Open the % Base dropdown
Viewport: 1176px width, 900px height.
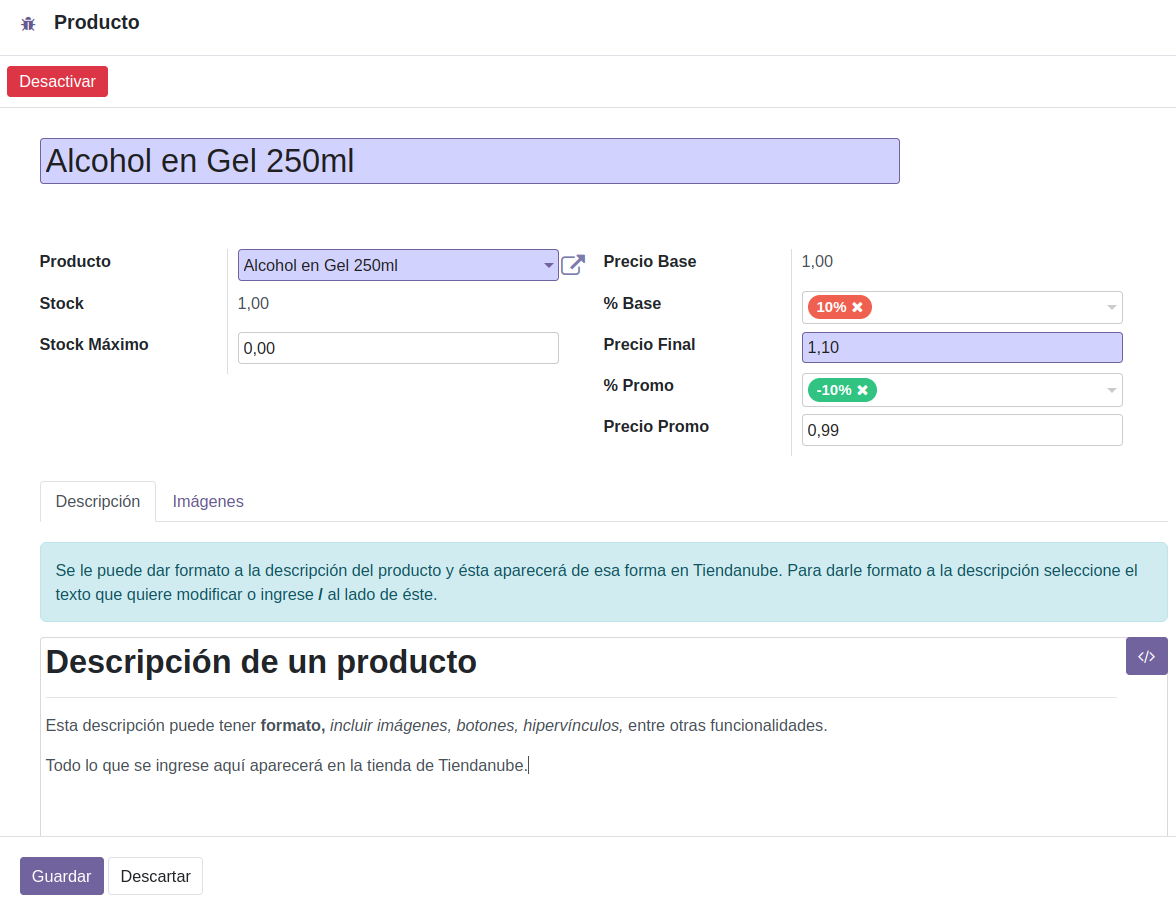(x=1111, y=307)
